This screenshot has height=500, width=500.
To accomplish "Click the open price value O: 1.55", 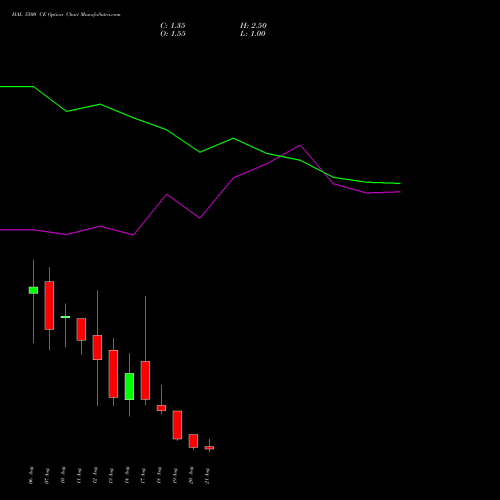I will [173, 34].
